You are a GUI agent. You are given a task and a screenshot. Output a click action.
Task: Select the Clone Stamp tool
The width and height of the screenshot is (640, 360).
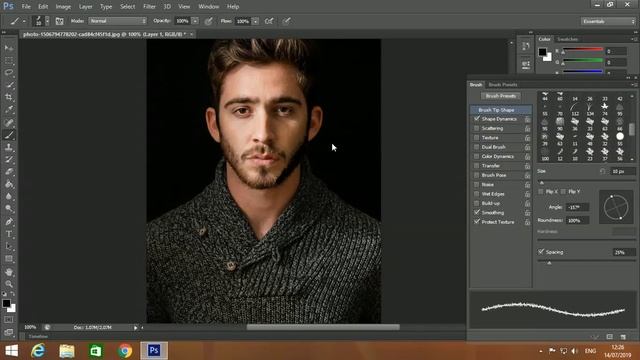click(9, 147)
